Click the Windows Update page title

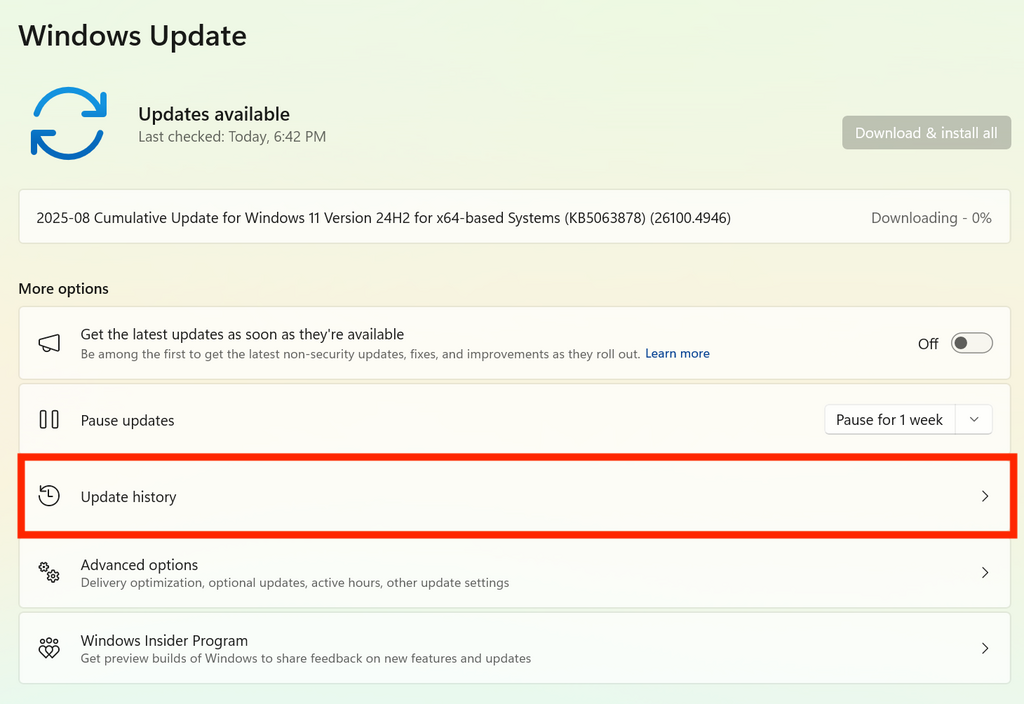point(133,36)
